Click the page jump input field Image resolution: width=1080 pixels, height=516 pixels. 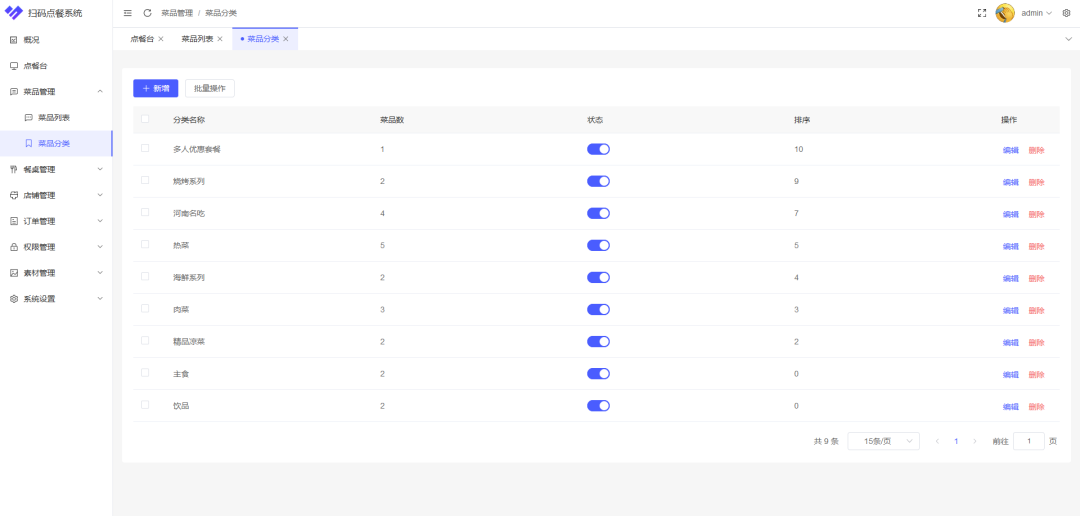(1028, 441)
